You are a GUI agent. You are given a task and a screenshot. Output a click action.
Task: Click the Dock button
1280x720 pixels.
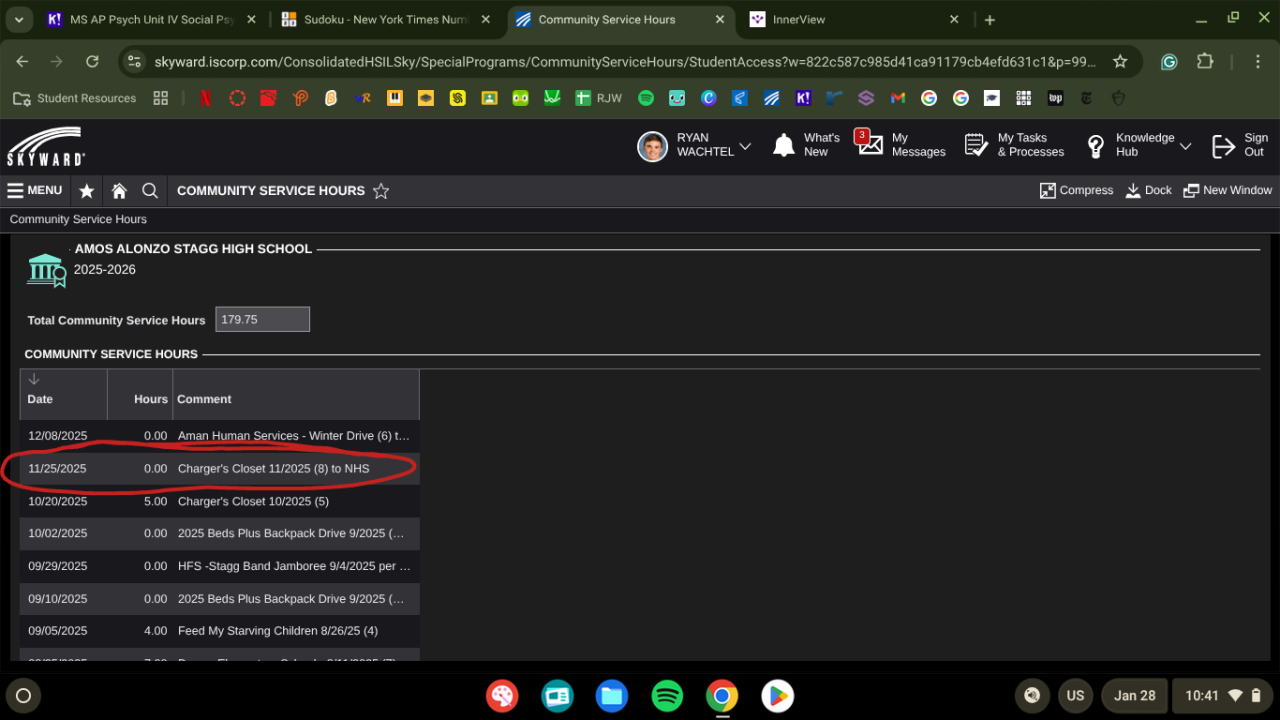(1149, 190)
